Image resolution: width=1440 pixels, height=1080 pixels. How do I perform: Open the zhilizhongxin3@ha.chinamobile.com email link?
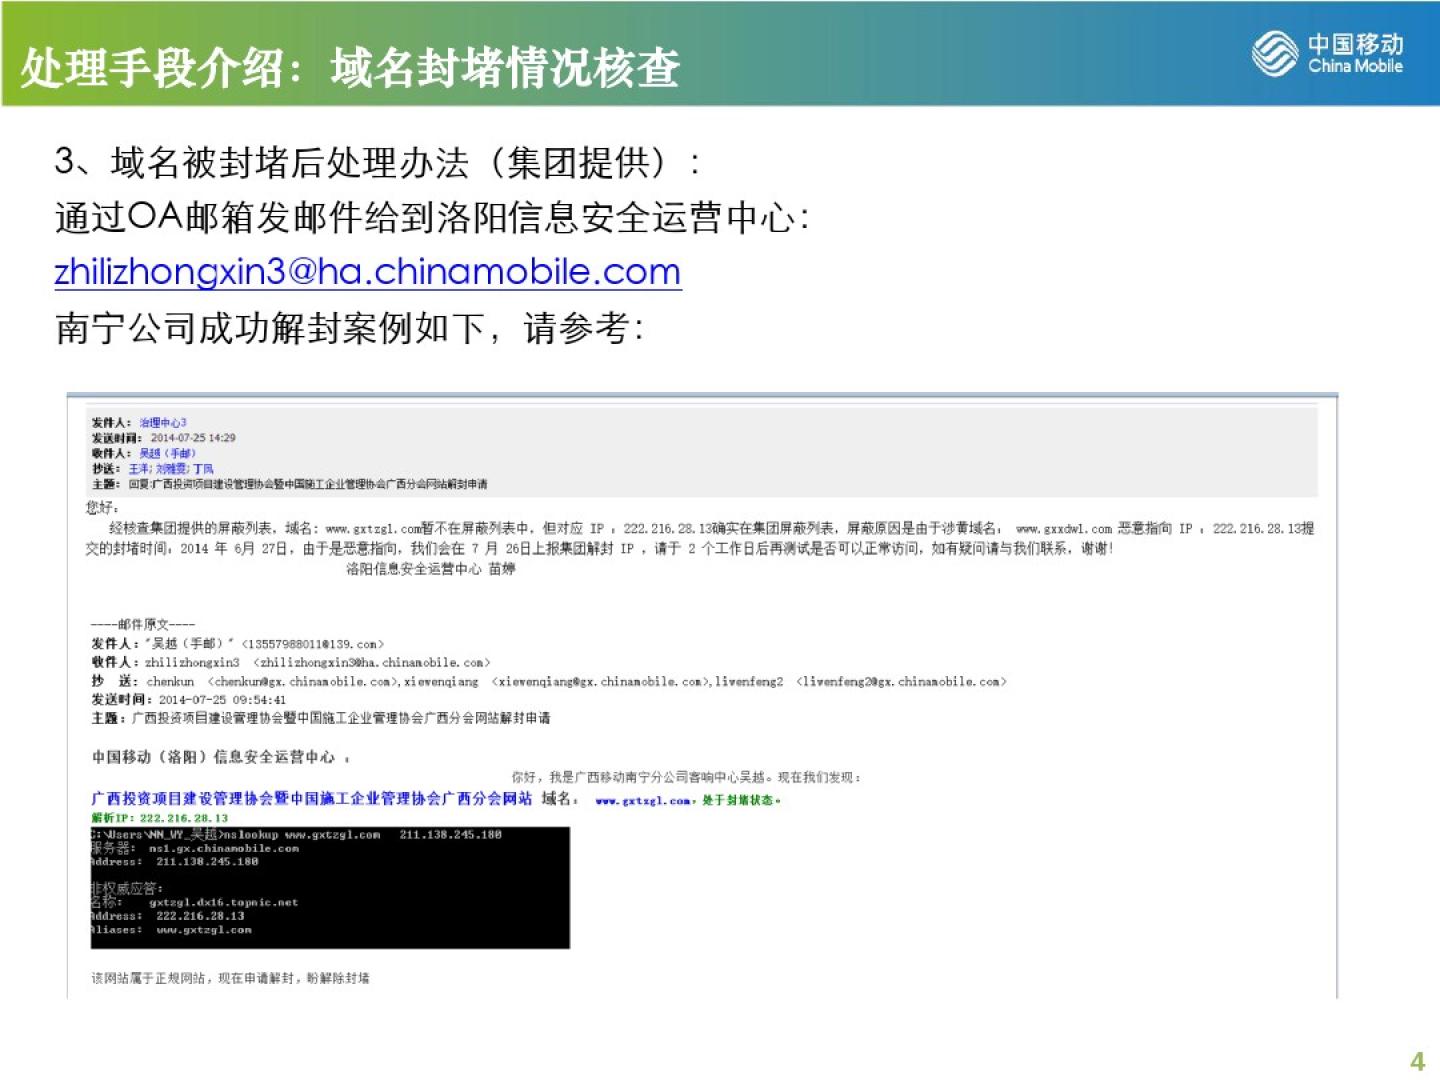click(367, 272)
